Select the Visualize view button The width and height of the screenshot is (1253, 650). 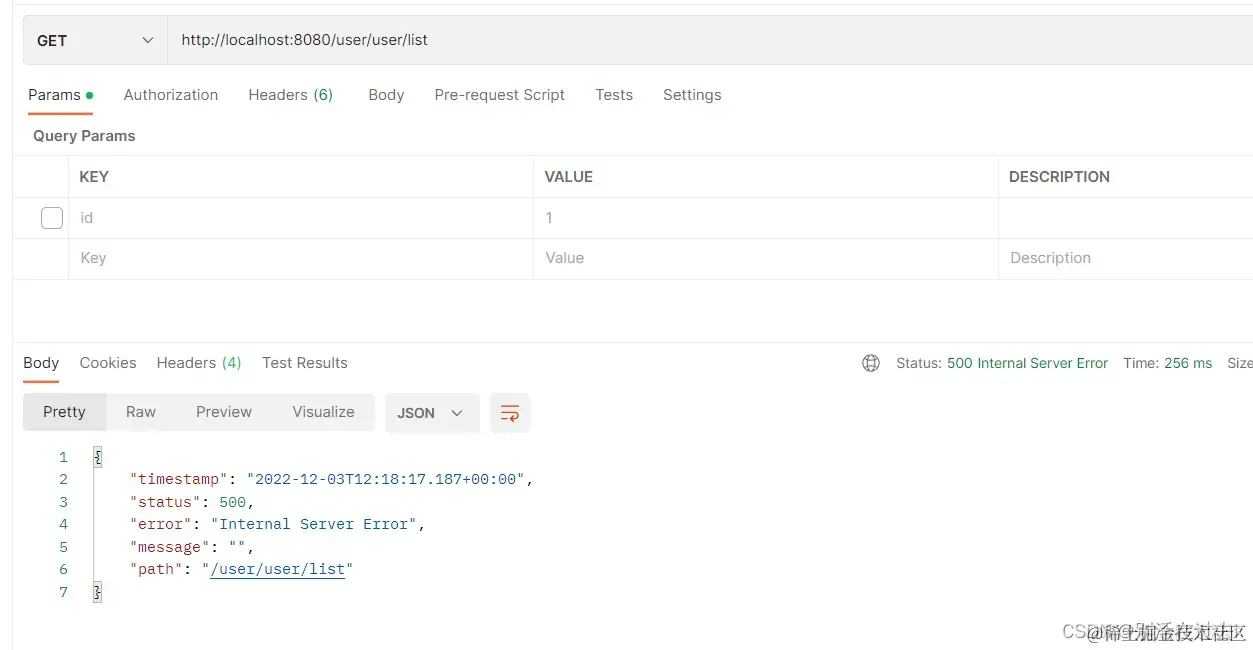click(323, 412)
